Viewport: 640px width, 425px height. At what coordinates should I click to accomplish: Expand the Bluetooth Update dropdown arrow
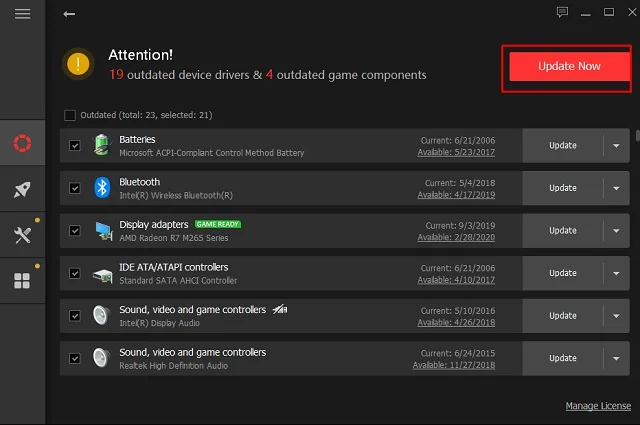tap(616, 188)
